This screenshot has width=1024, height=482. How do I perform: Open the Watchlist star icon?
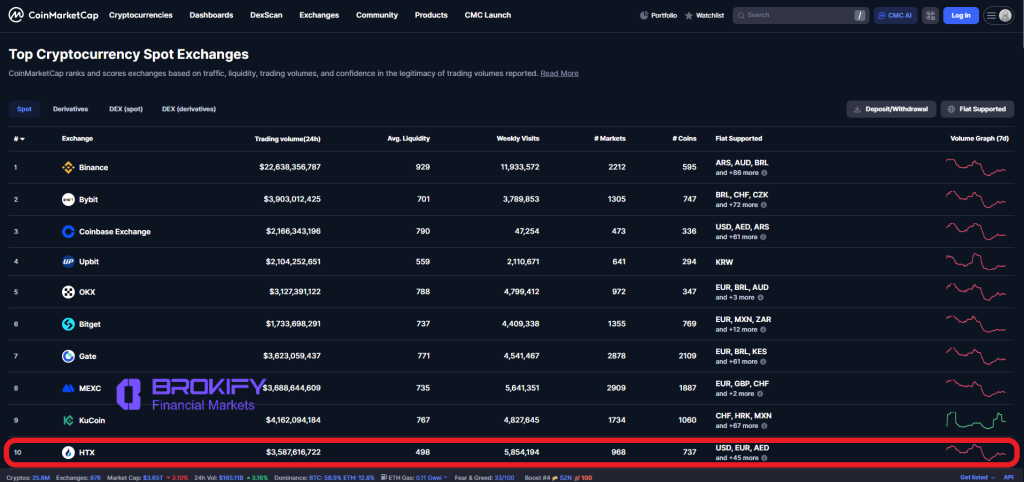click(x=689, y=16)
